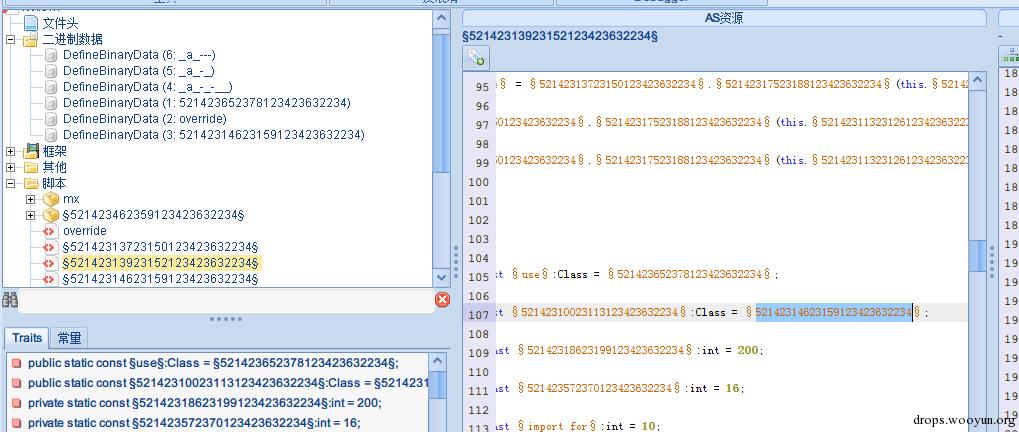The width and height of the screenshot is (1019, 432).
Task: Click the DefineBinaryData (6: _a_---) icon
Action: tap(51, 55)
